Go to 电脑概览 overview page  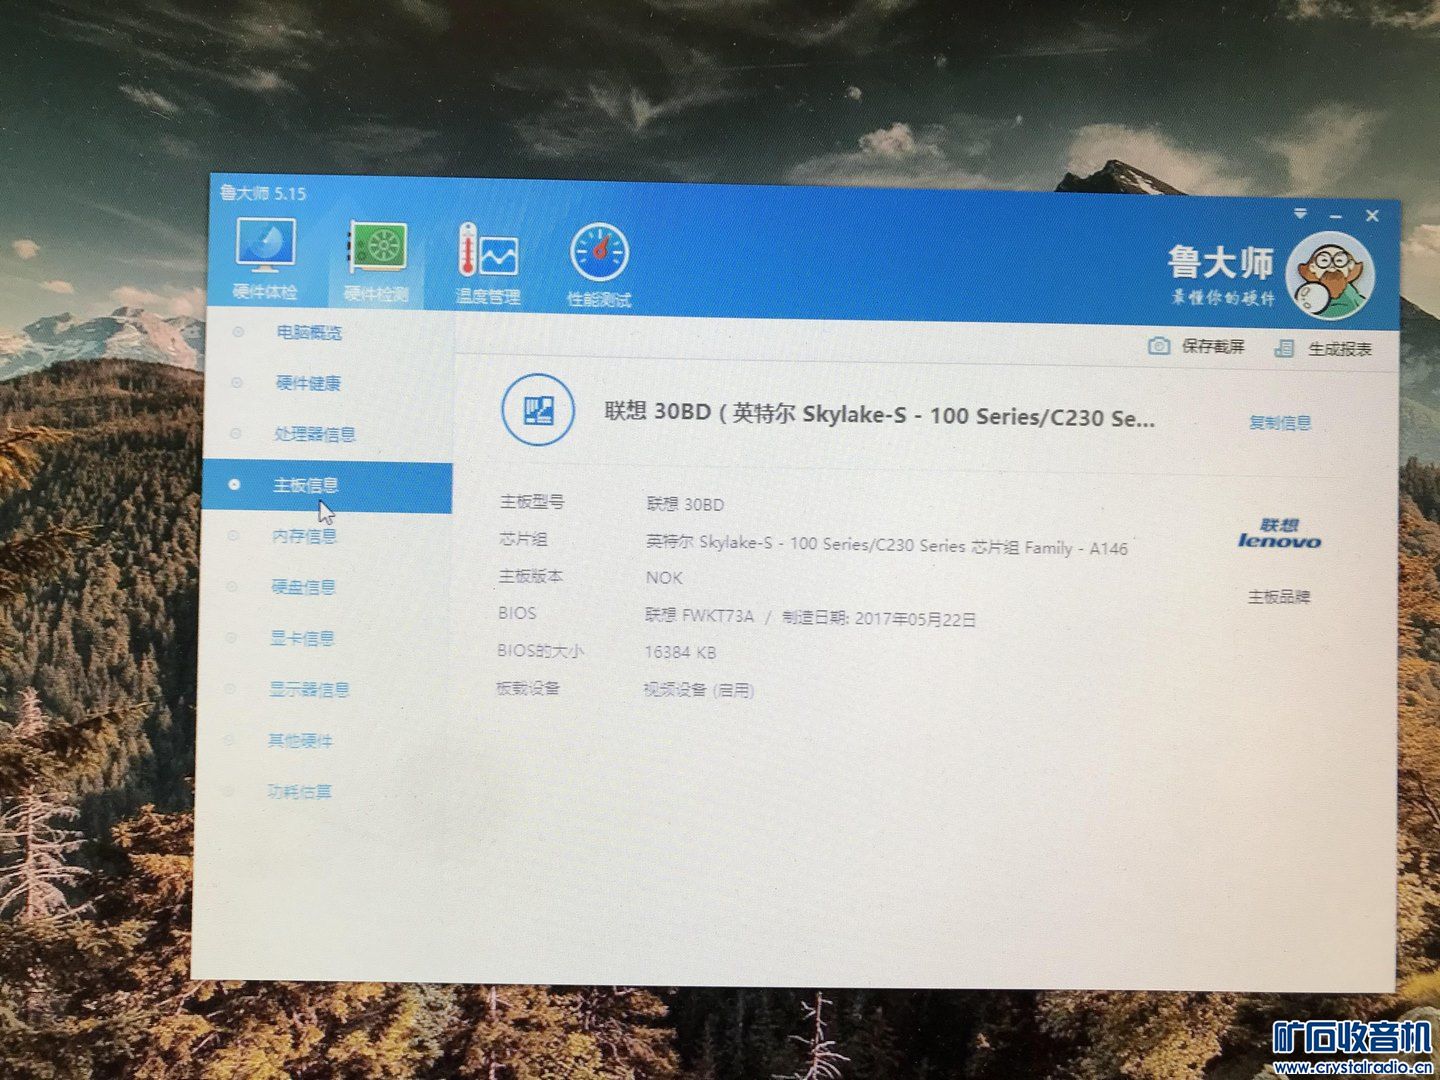pos(309,332)
